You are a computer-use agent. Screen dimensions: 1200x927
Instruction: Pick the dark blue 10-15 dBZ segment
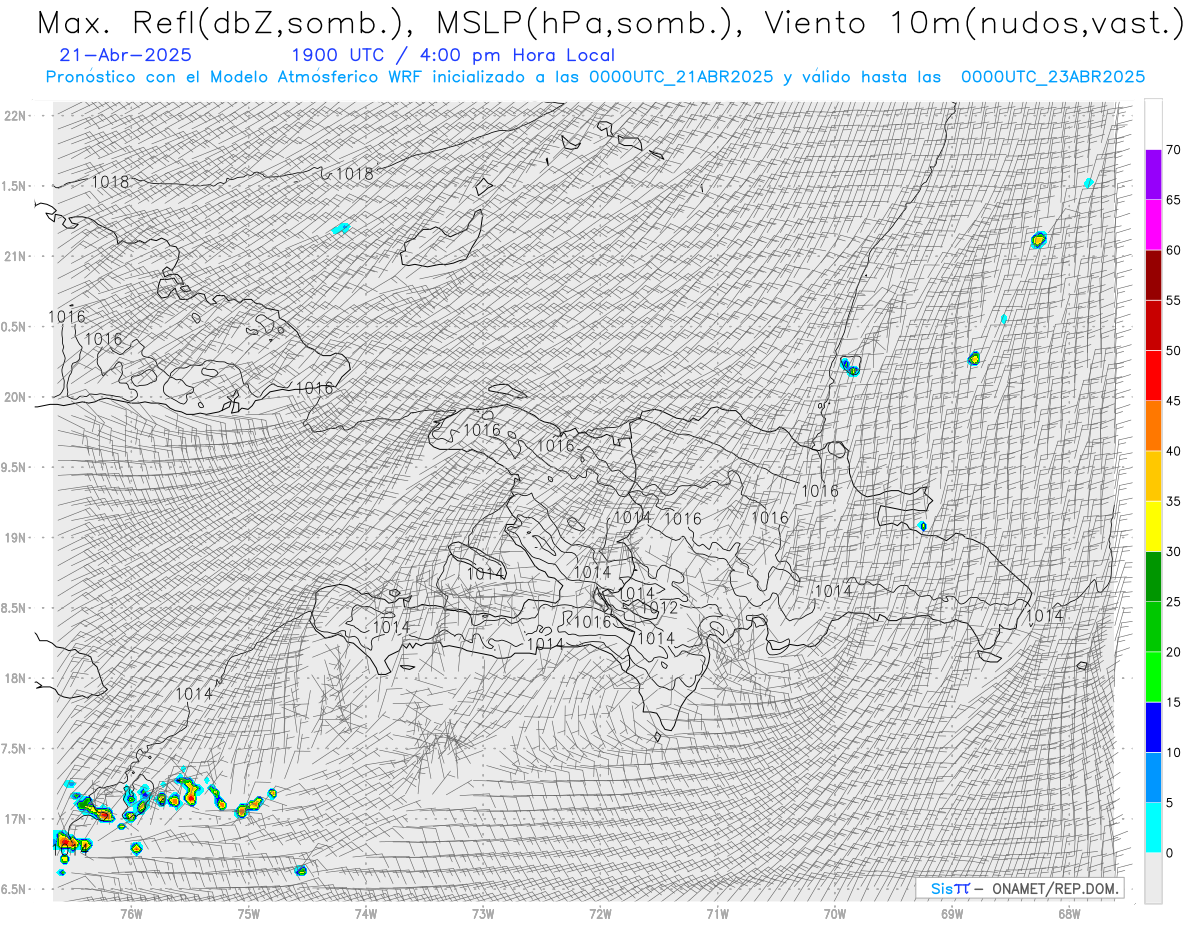(x=1153, y=727)
